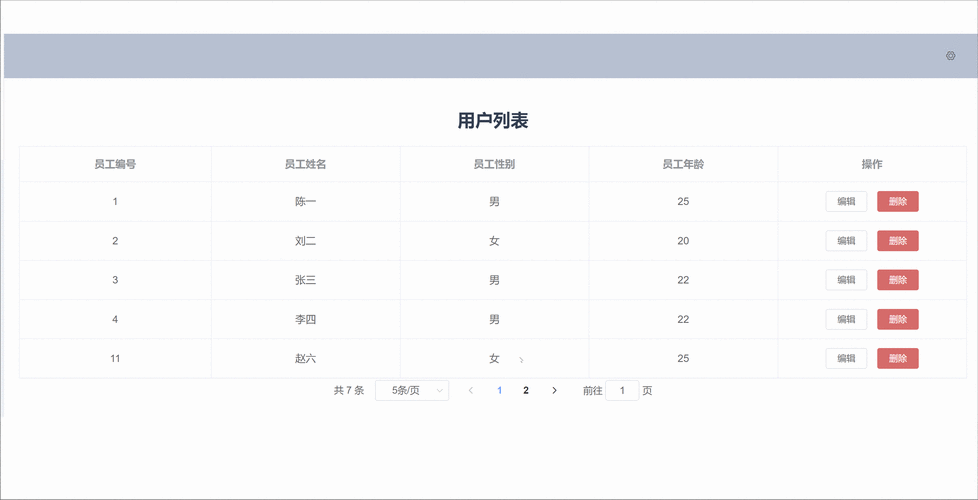Remove employee 李四 using 删除
The image size is (978, 500).
[x=897, y=319]
